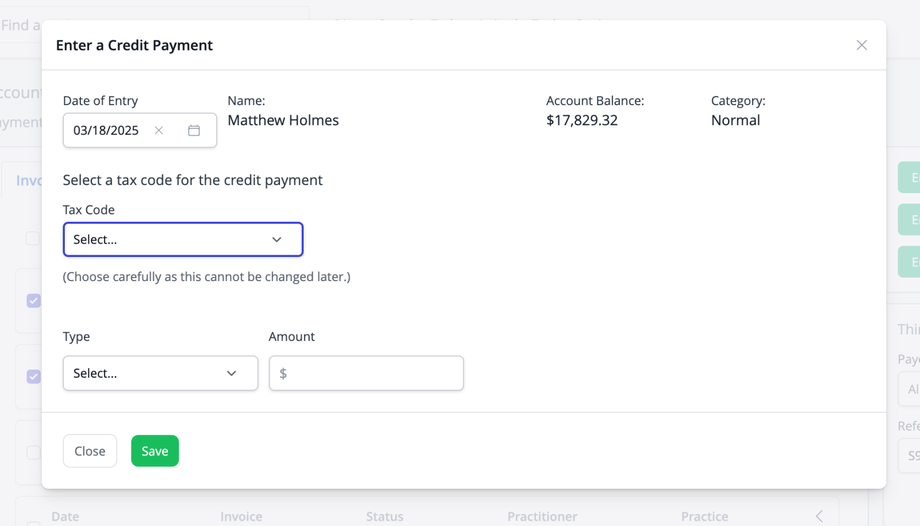Click the Invoice column header
Image resolution: width=920 pixels, height=526 pixels.
(241, 516)
